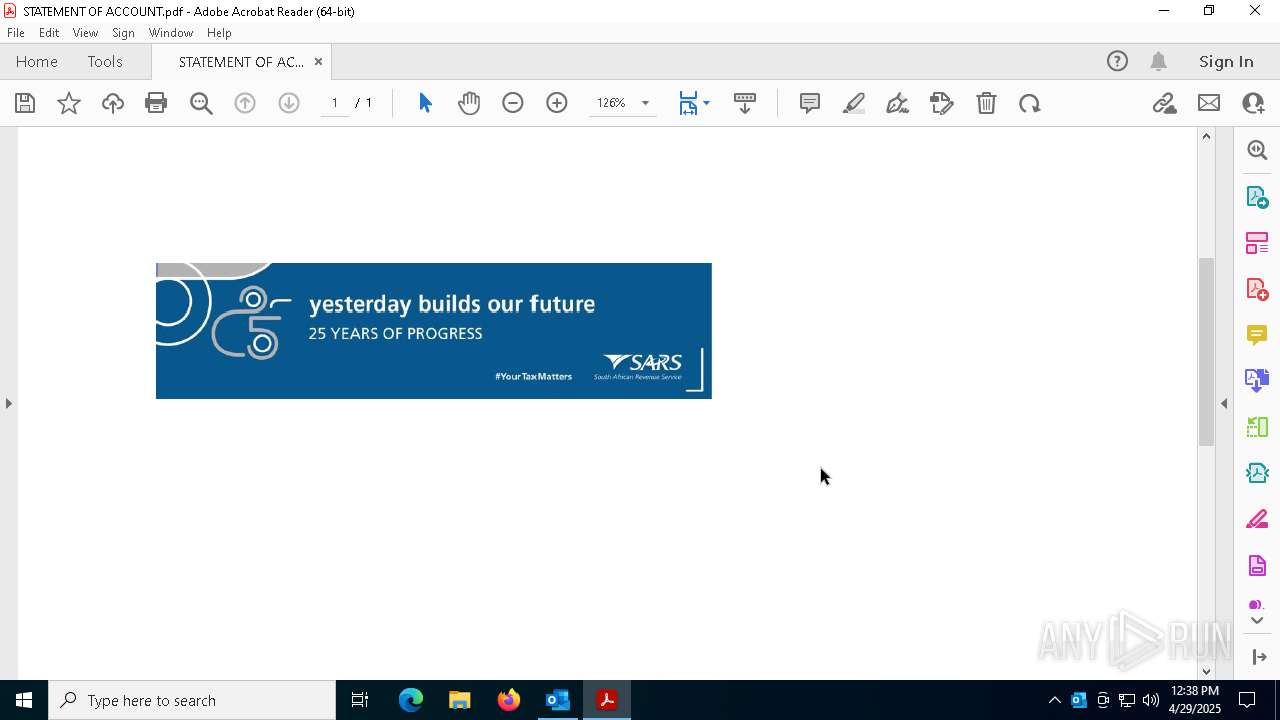Close the STATEMENT OF AC... document tab
1280x720 pixels.
[x=318, y=62]
